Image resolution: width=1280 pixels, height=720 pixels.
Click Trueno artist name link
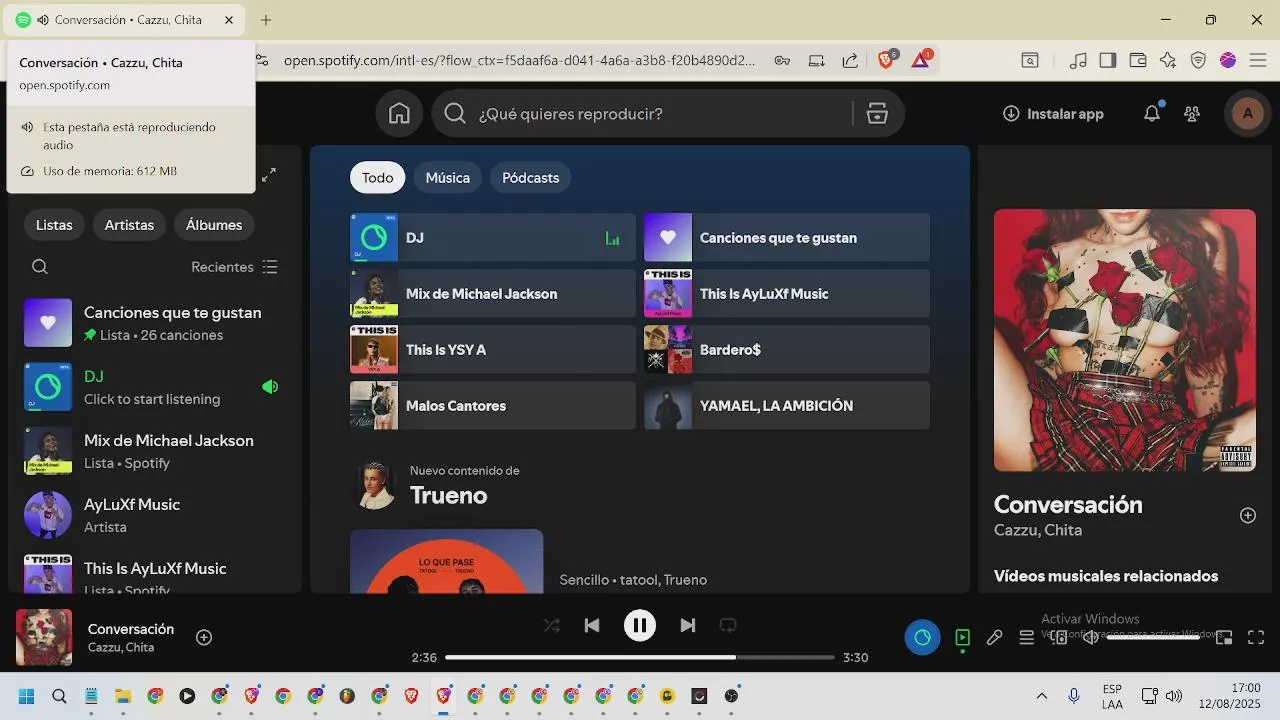(x=448, y=496)
